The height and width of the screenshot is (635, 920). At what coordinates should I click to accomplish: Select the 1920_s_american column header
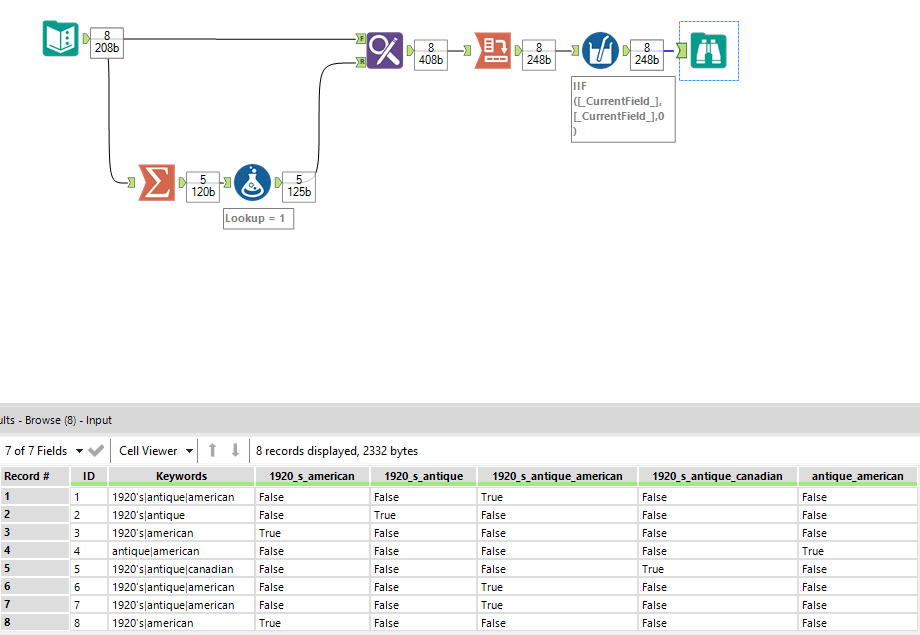312,476
